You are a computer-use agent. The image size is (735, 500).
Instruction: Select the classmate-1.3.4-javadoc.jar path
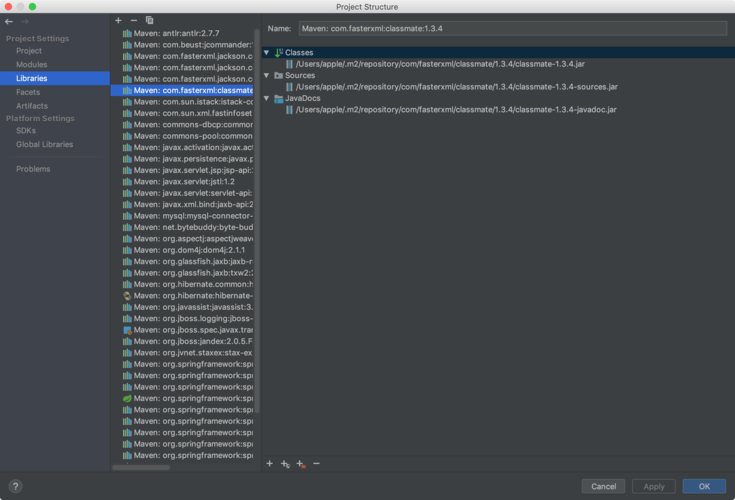(x=456, y=110)
